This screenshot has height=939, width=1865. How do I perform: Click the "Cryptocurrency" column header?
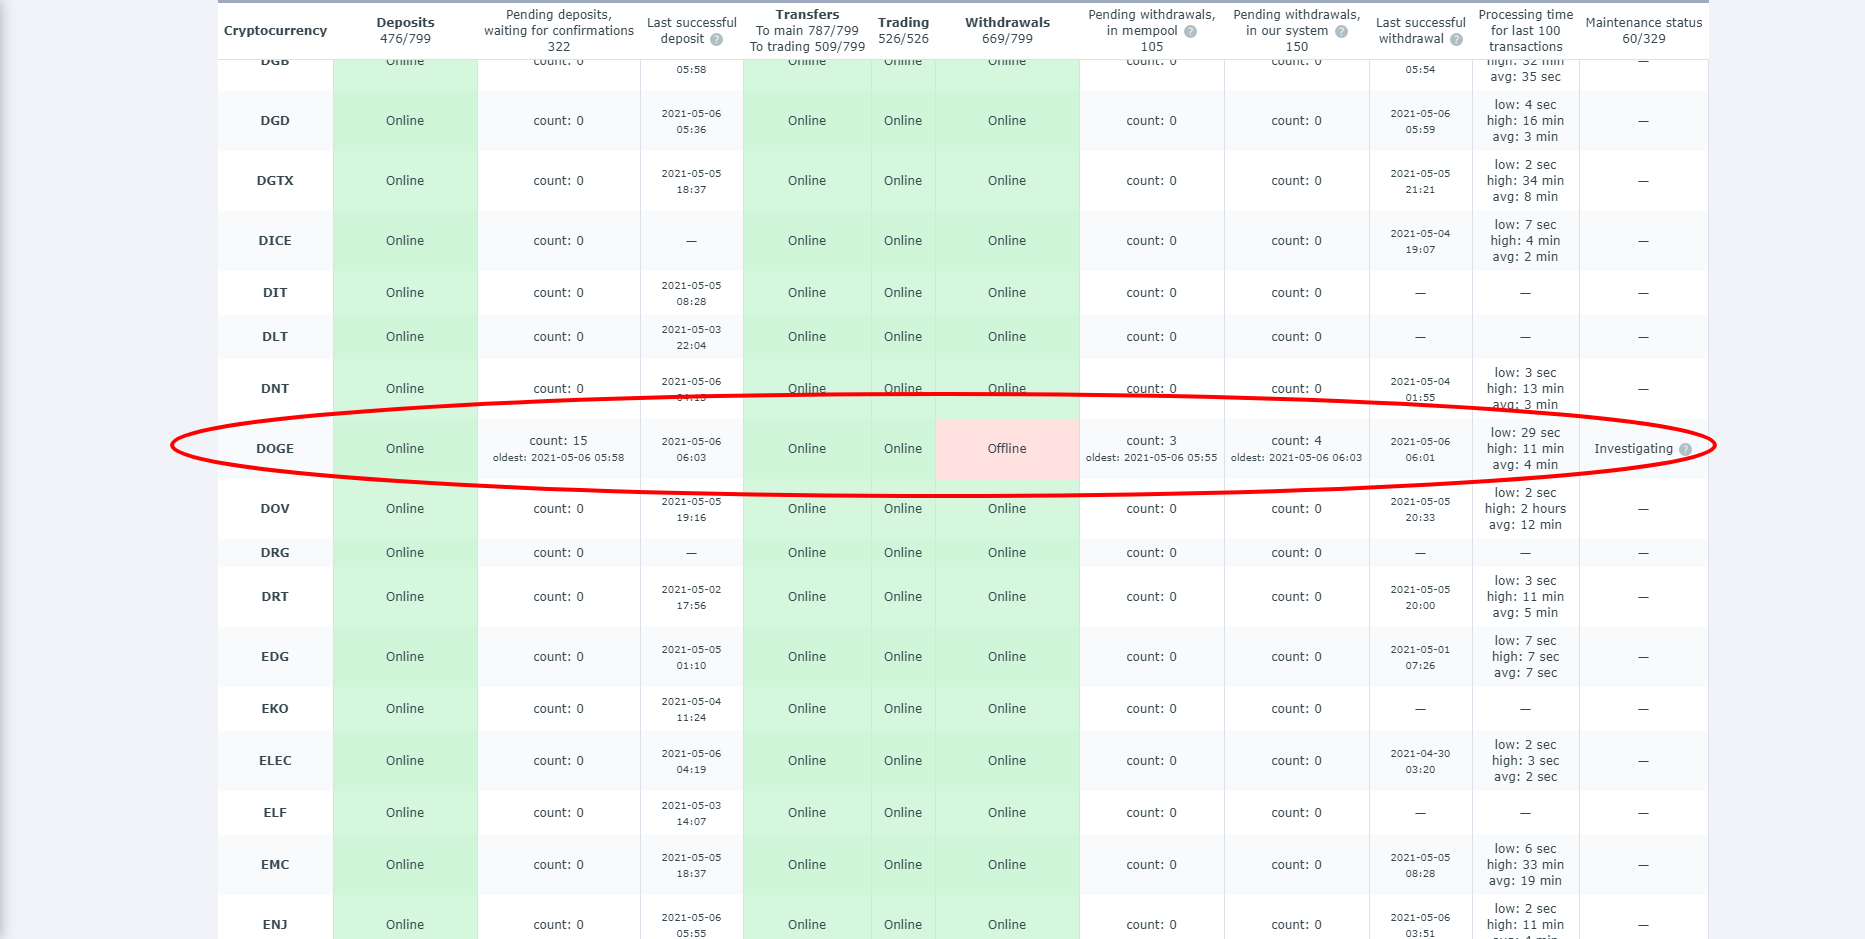[275, 31]
